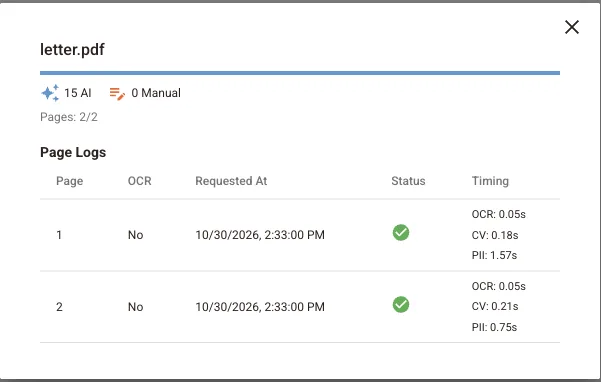Click the 'Pages: 2/2' text
The image size is (601, 382).
pos(69,117)
